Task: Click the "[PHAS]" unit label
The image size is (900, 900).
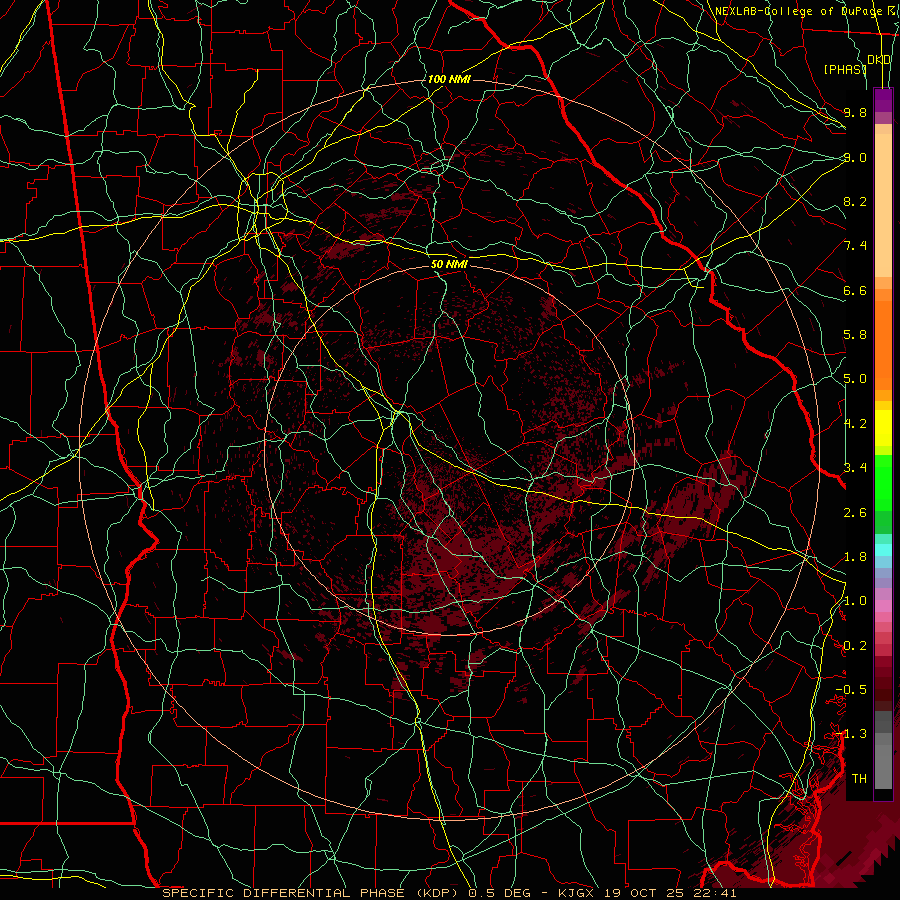Action: (845, 69)
